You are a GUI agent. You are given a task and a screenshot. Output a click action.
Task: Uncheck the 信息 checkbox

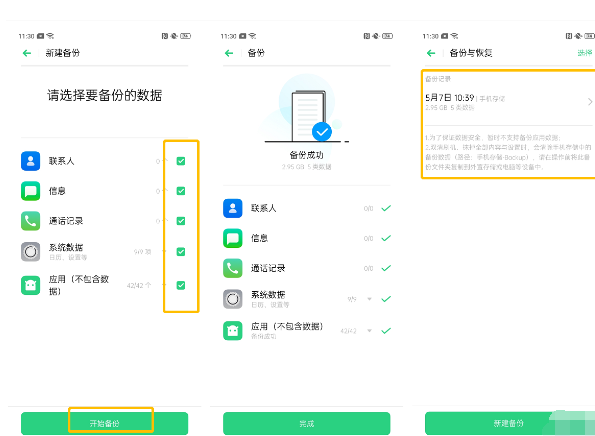pos(181,191)
